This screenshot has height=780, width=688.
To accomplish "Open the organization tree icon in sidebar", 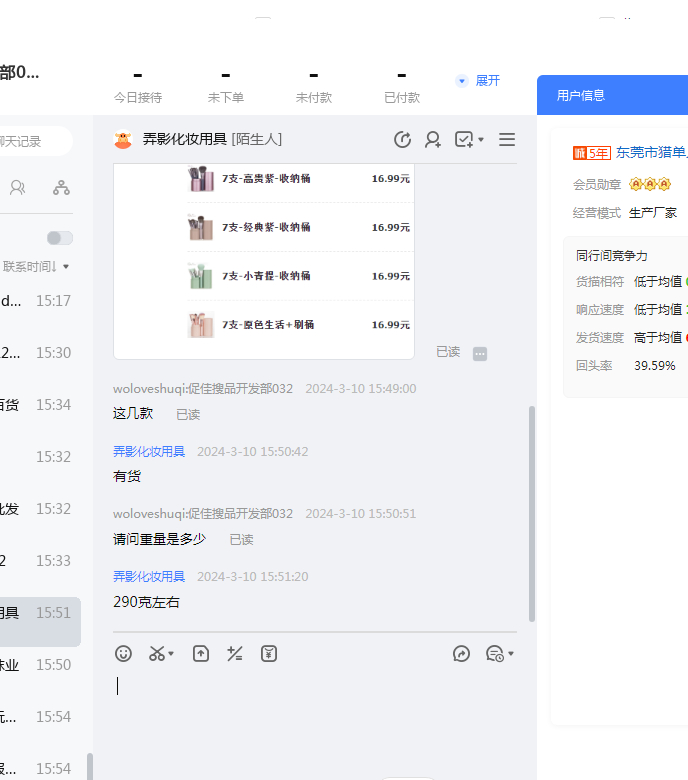I will click(61, 187).
